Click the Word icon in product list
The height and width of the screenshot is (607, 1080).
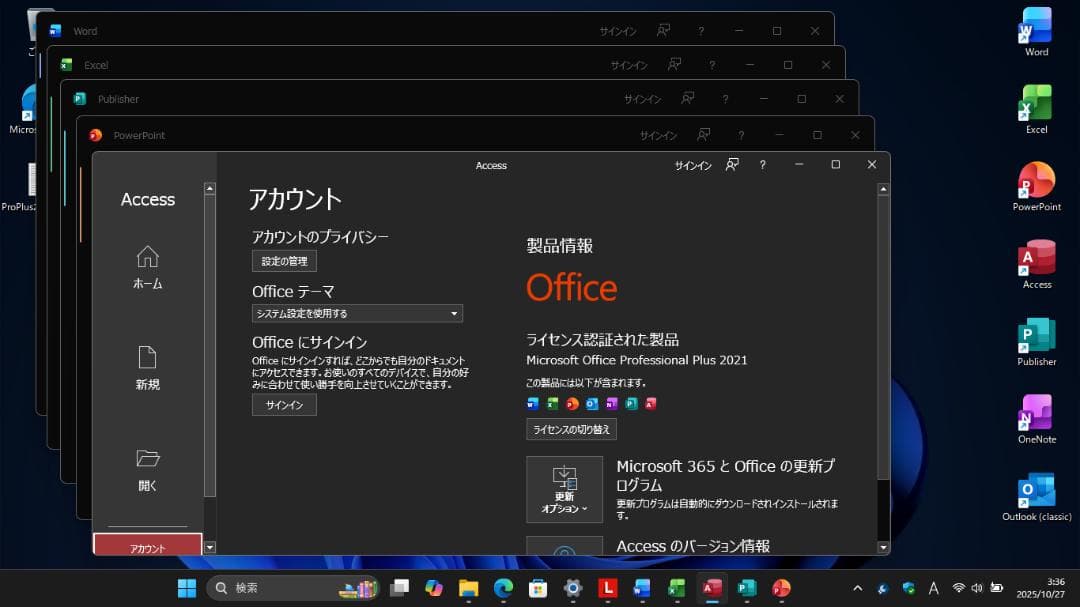[533, 404]
